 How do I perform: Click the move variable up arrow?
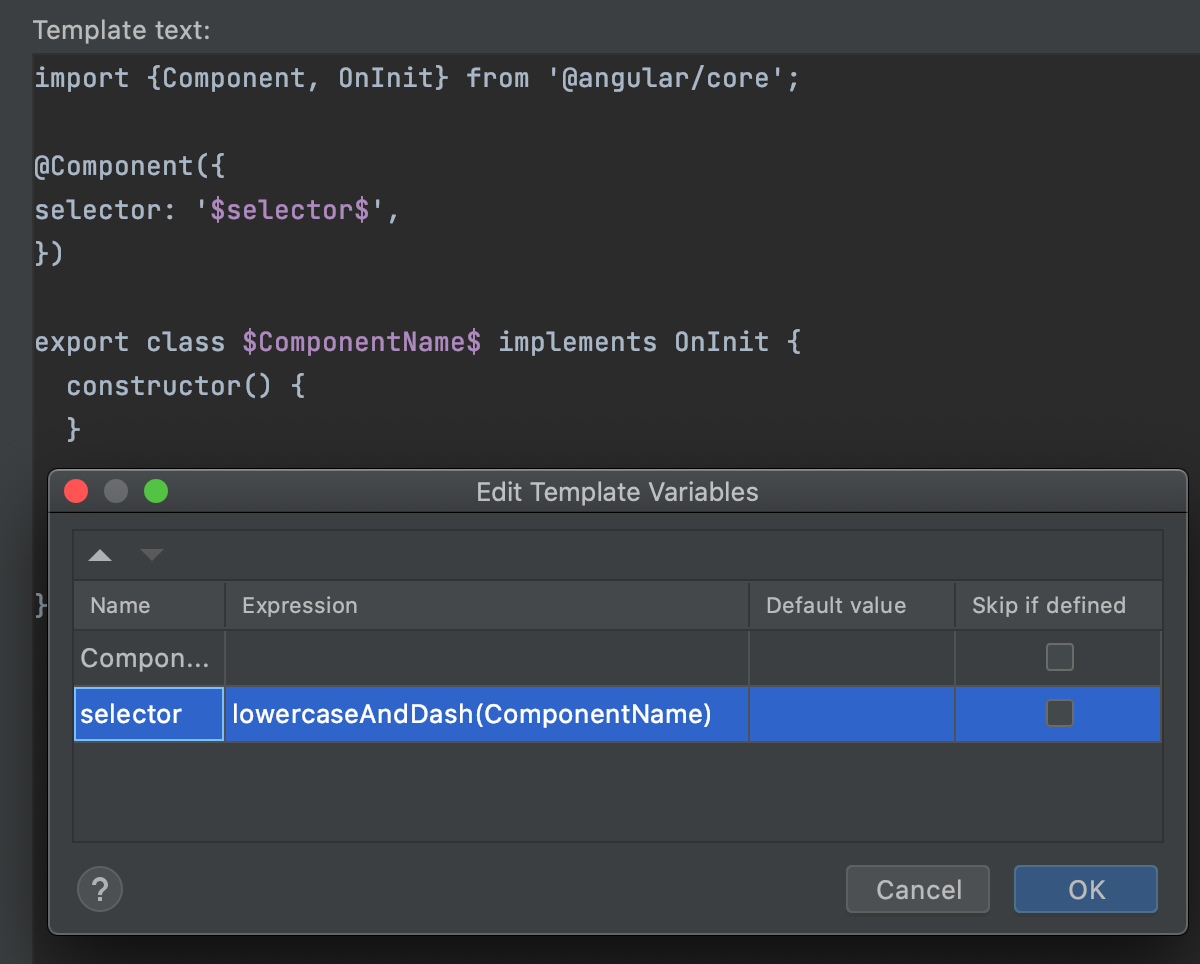pos(99,555)
